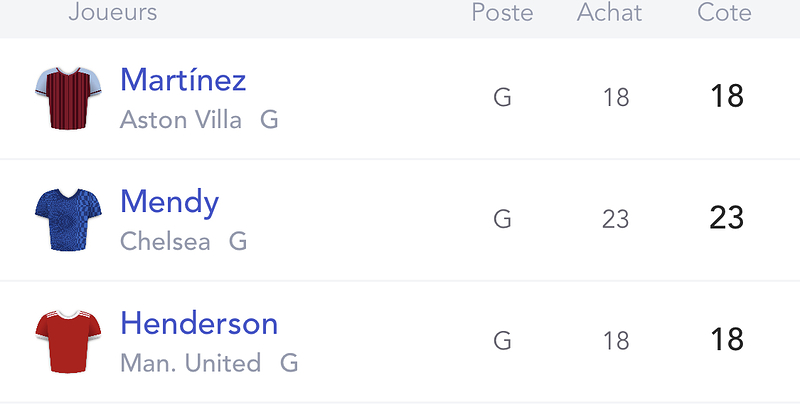Click Martínez's bold cote value 18
Image resolution: width=800 pixels, height=414 pixels.
click(727, 96)
